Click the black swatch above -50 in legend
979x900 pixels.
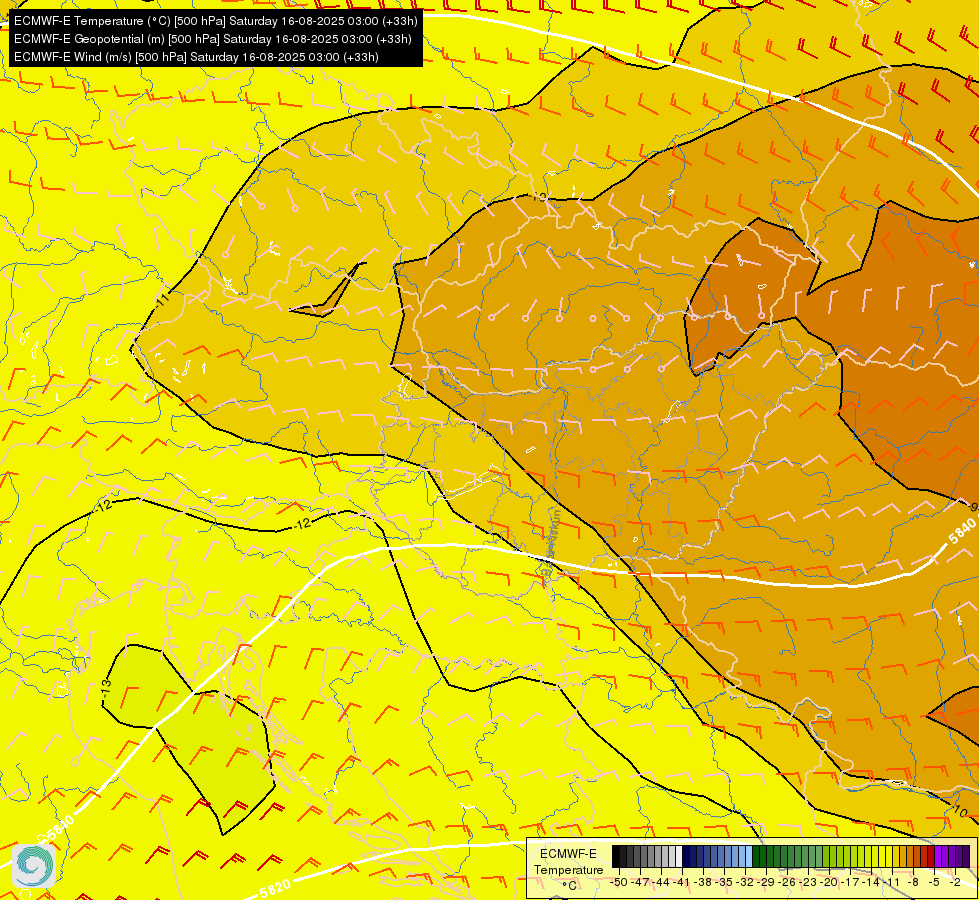tap(616, 856)
